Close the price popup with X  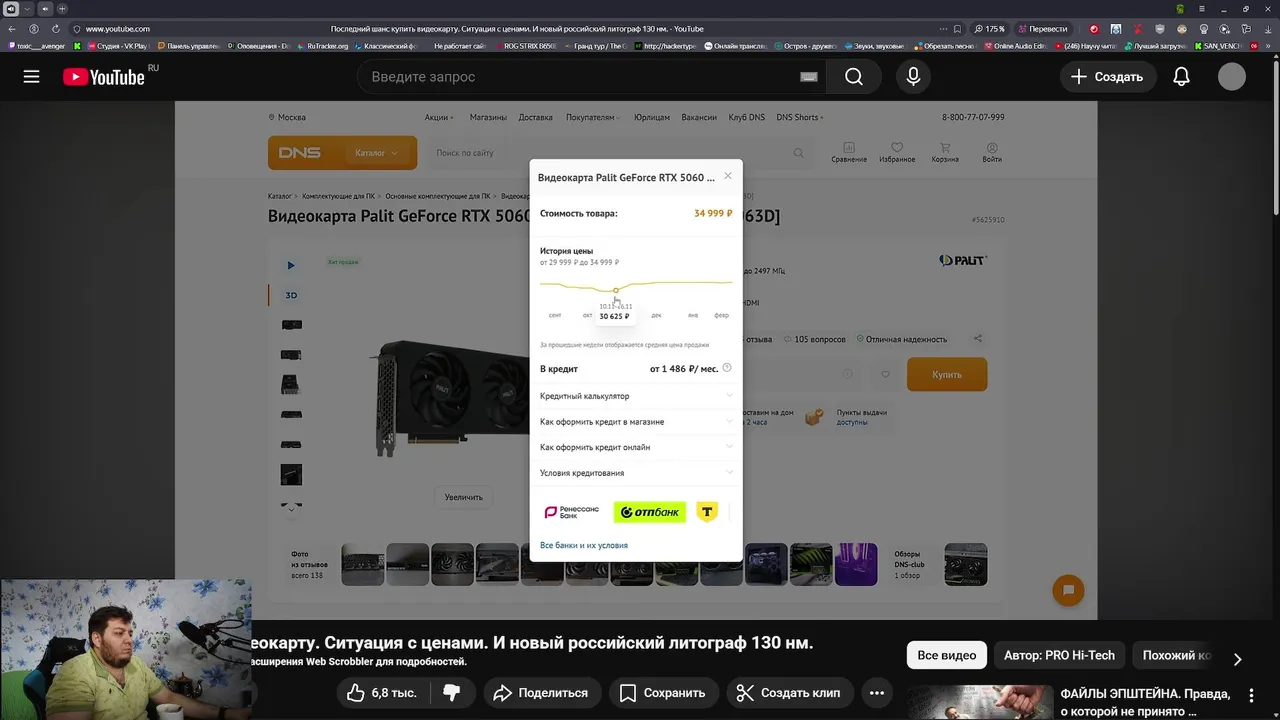tap(728, 176)
